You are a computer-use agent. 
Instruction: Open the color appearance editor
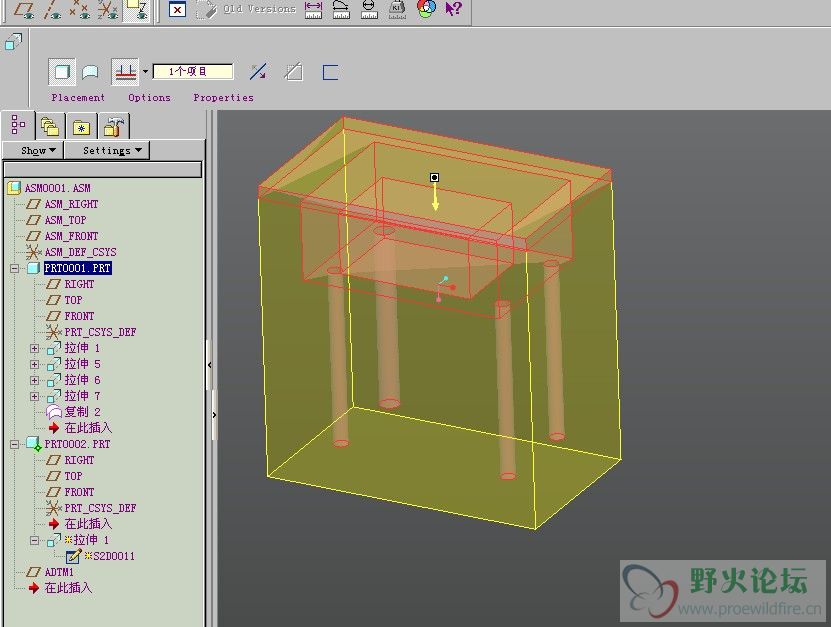coord(427,8)
